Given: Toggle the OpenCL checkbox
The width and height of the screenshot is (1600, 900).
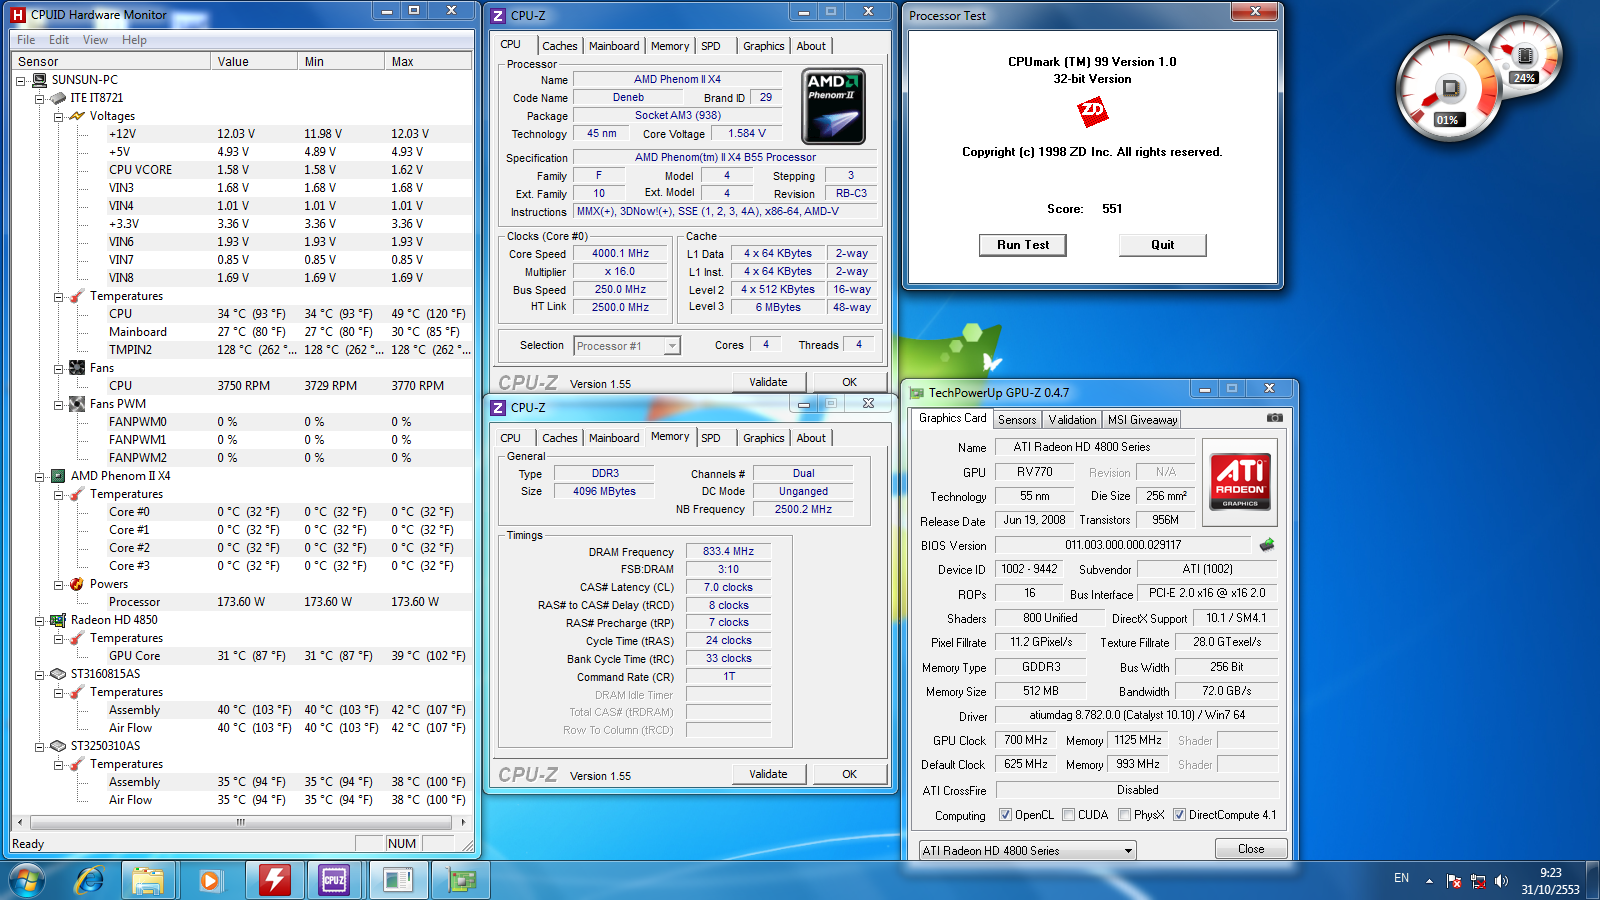Looking at the screenshot, I should pyautogui.click(x=1005, y=815).
